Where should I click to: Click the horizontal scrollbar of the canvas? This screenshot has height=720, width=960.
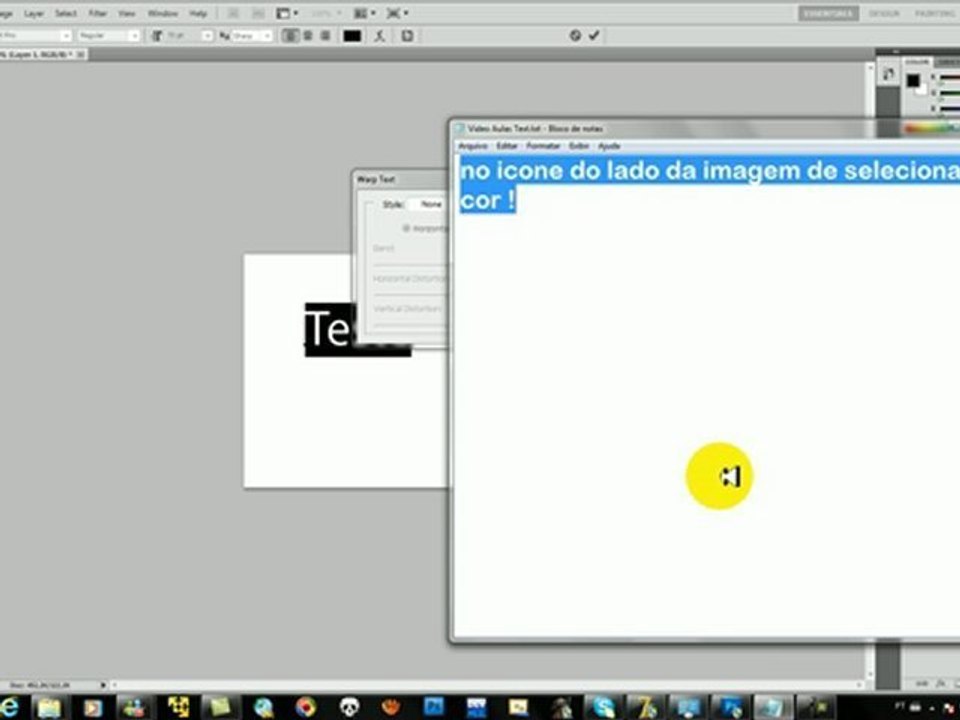point(490,685)
